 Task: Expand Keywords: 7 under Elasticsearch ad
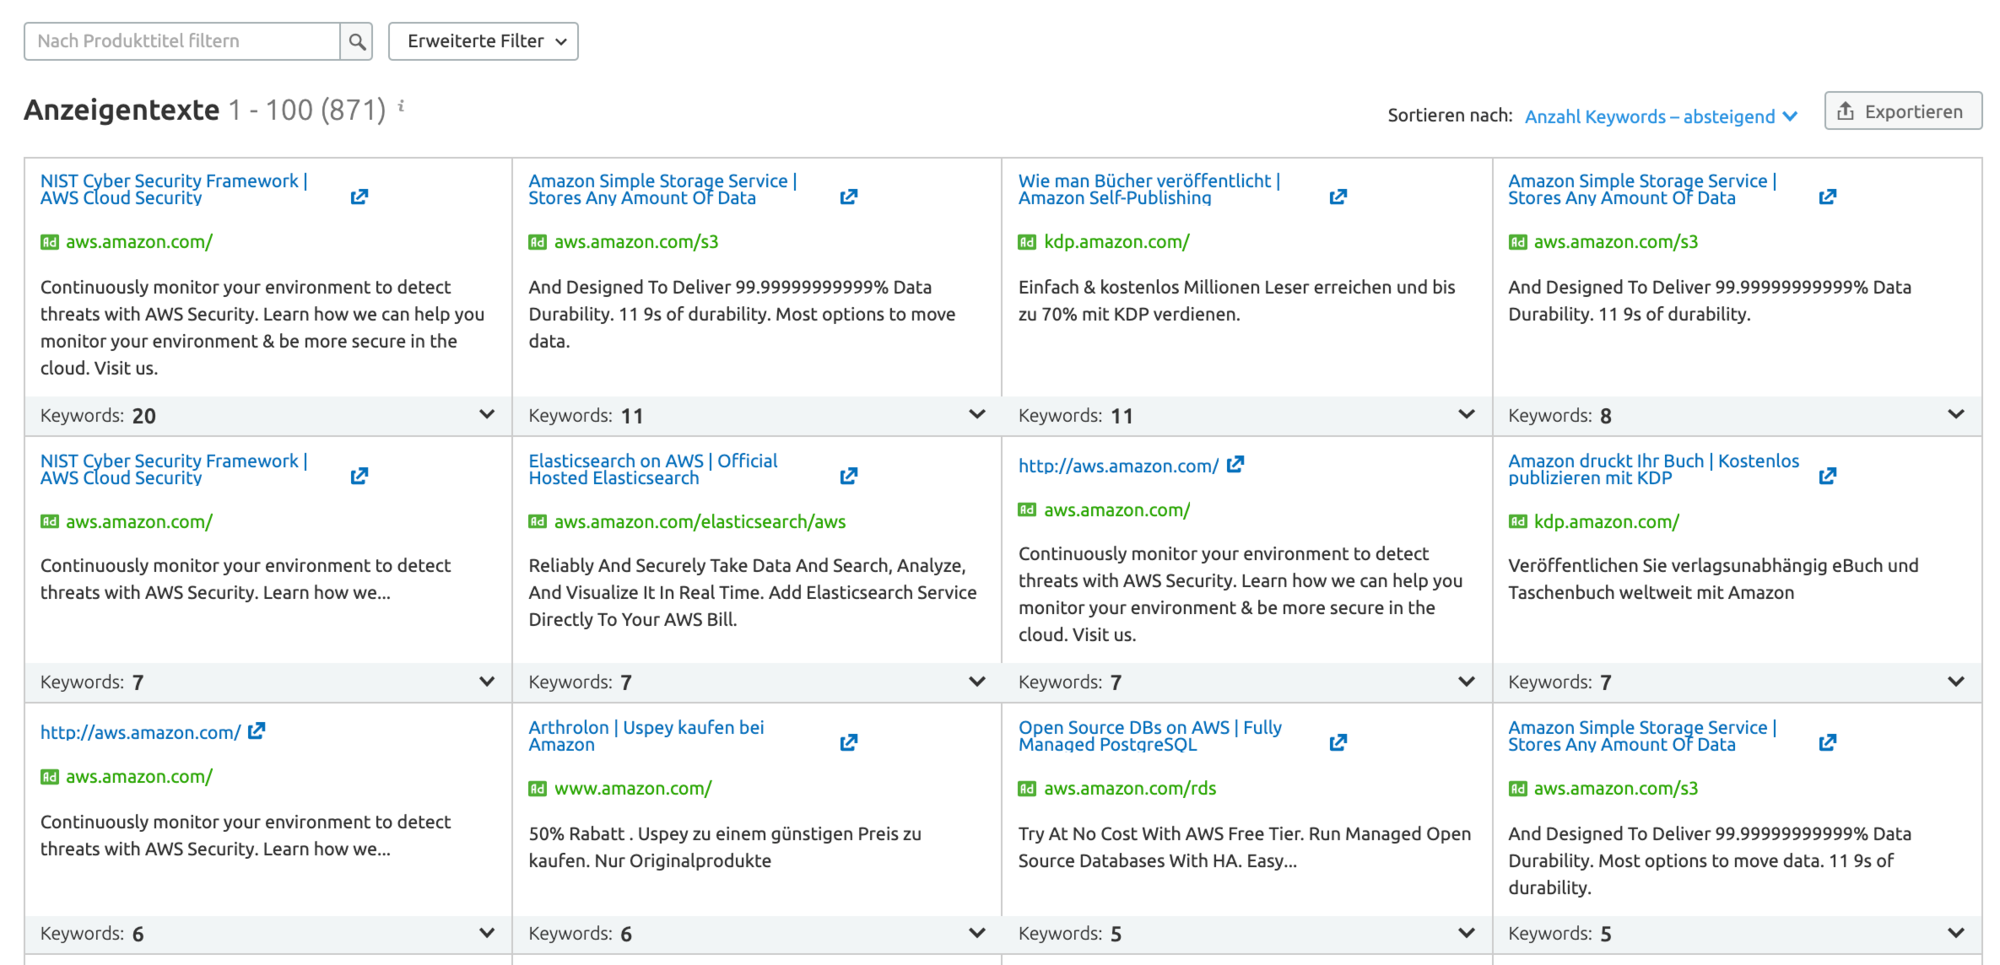tap(976, 681)
